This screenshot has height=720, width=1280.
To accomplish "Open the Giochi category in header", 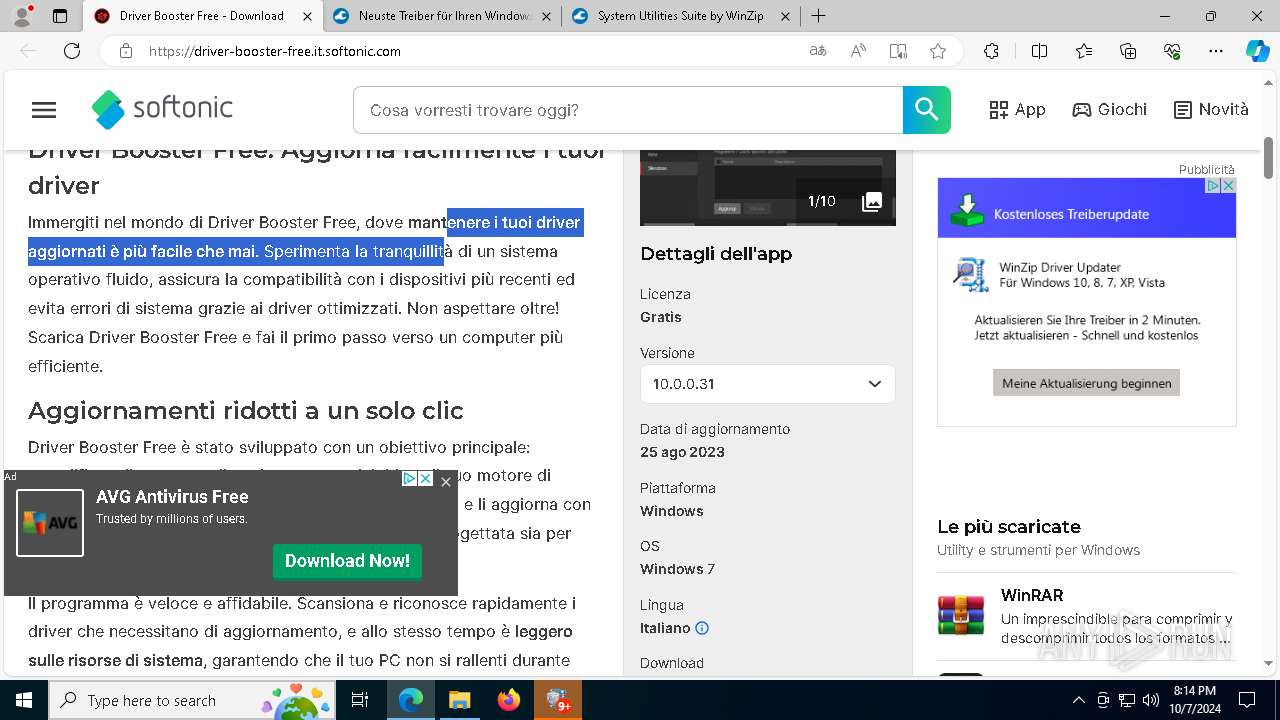I will point(1109,110).
